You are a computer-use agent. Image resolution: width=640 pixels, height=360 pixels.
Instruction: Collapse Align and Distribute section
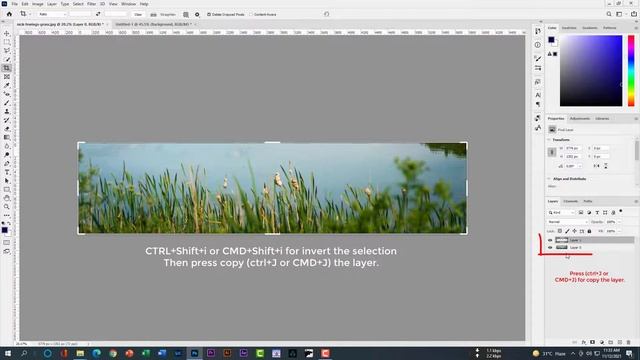549,179
